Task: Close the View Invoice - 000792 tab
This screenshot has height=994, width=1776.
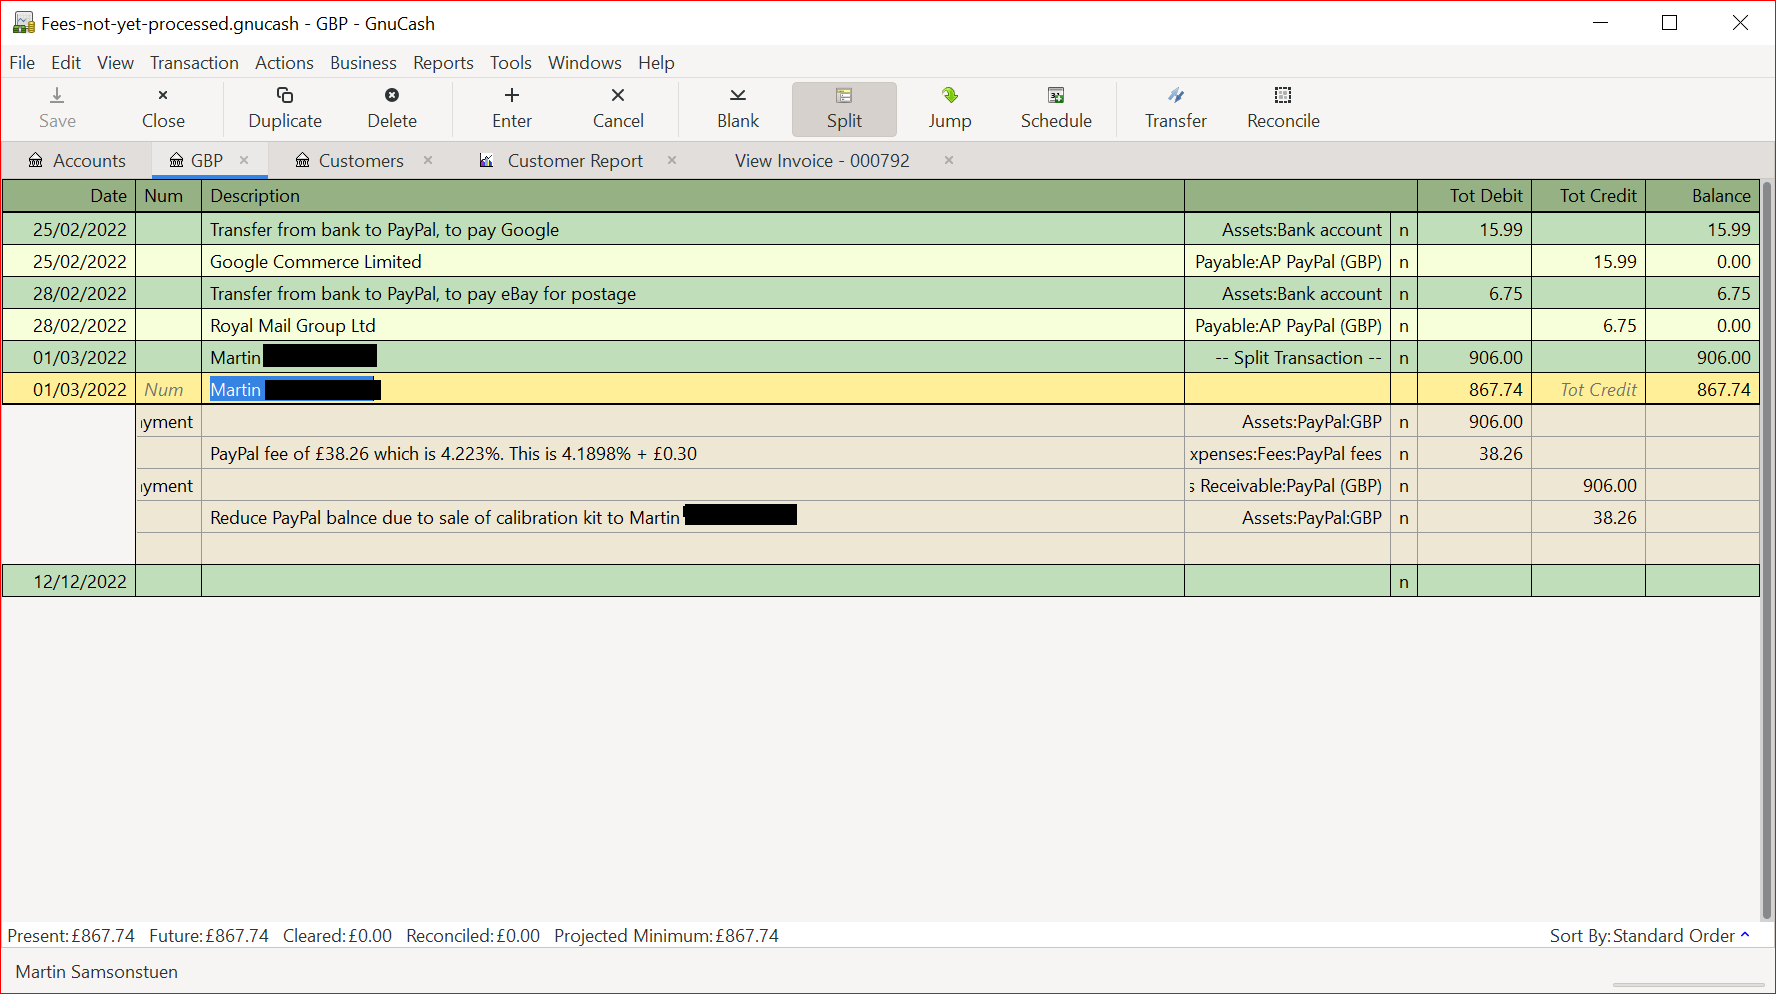Action: pyautogui.click(x=949, y=160)
